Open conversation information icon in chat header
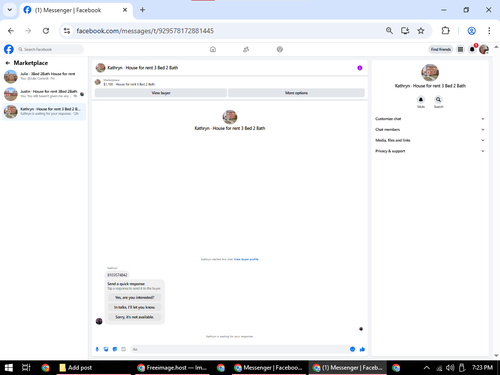 pyautogui.click(x=360, y=68)
